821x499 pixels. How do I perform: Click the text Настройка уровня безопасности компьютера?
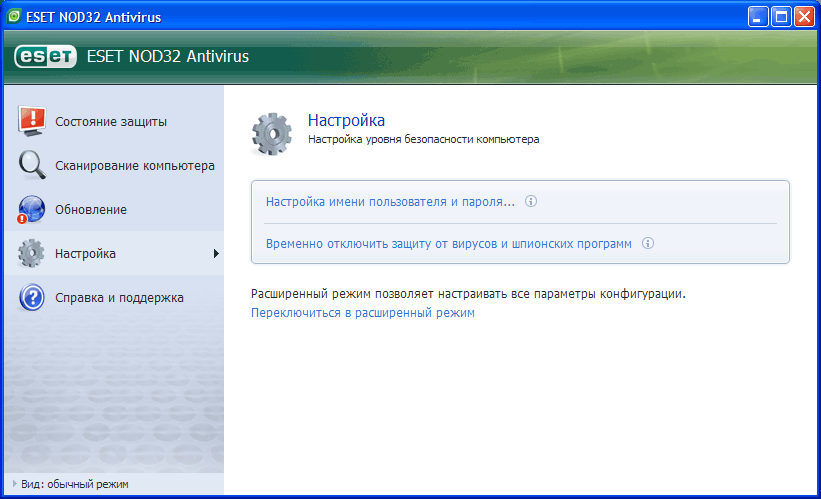pos(424,139)
